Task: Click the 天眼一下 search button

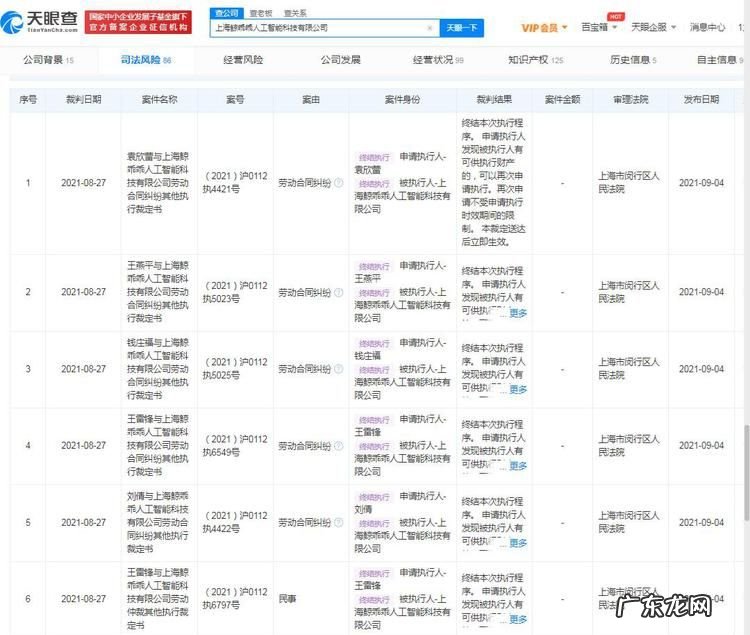Action: 462,28
